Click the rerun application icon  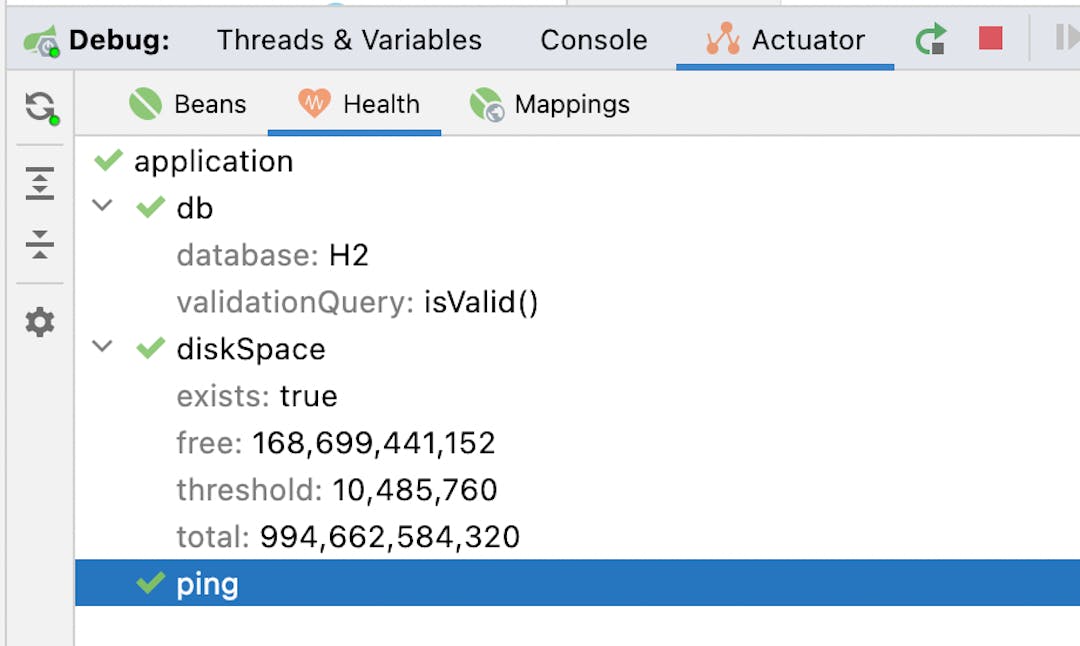pos(929,38)
